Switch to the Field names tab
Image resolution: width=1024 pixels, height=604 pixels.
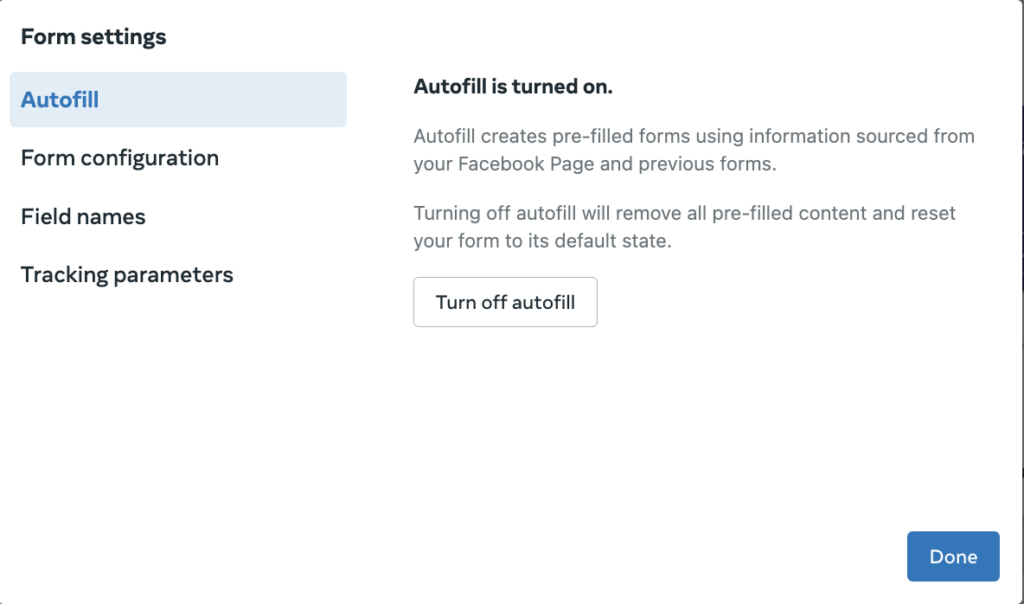click(83, 217)
